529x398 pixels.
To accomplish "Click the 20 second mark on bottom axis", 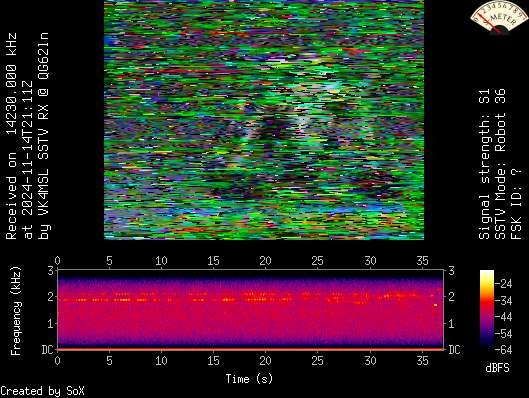I will tap(266, 361).
